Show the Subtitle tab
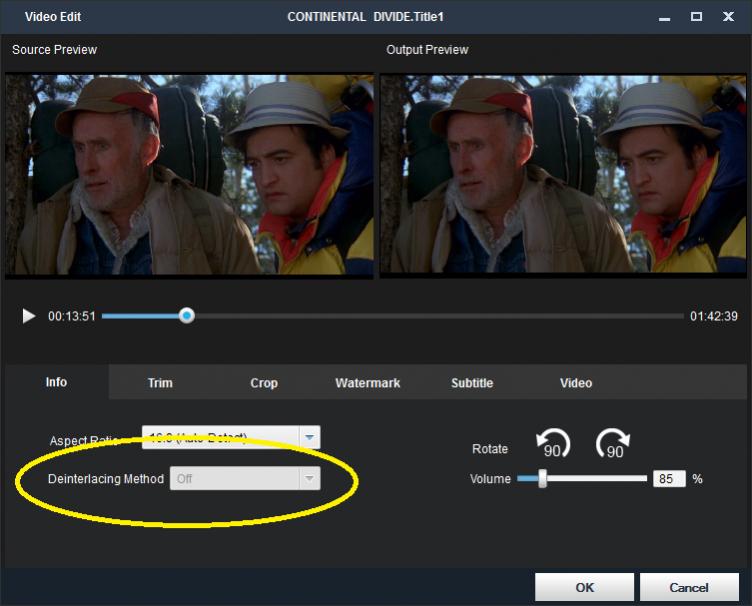 pyautogui.click(x=472, y=383)
